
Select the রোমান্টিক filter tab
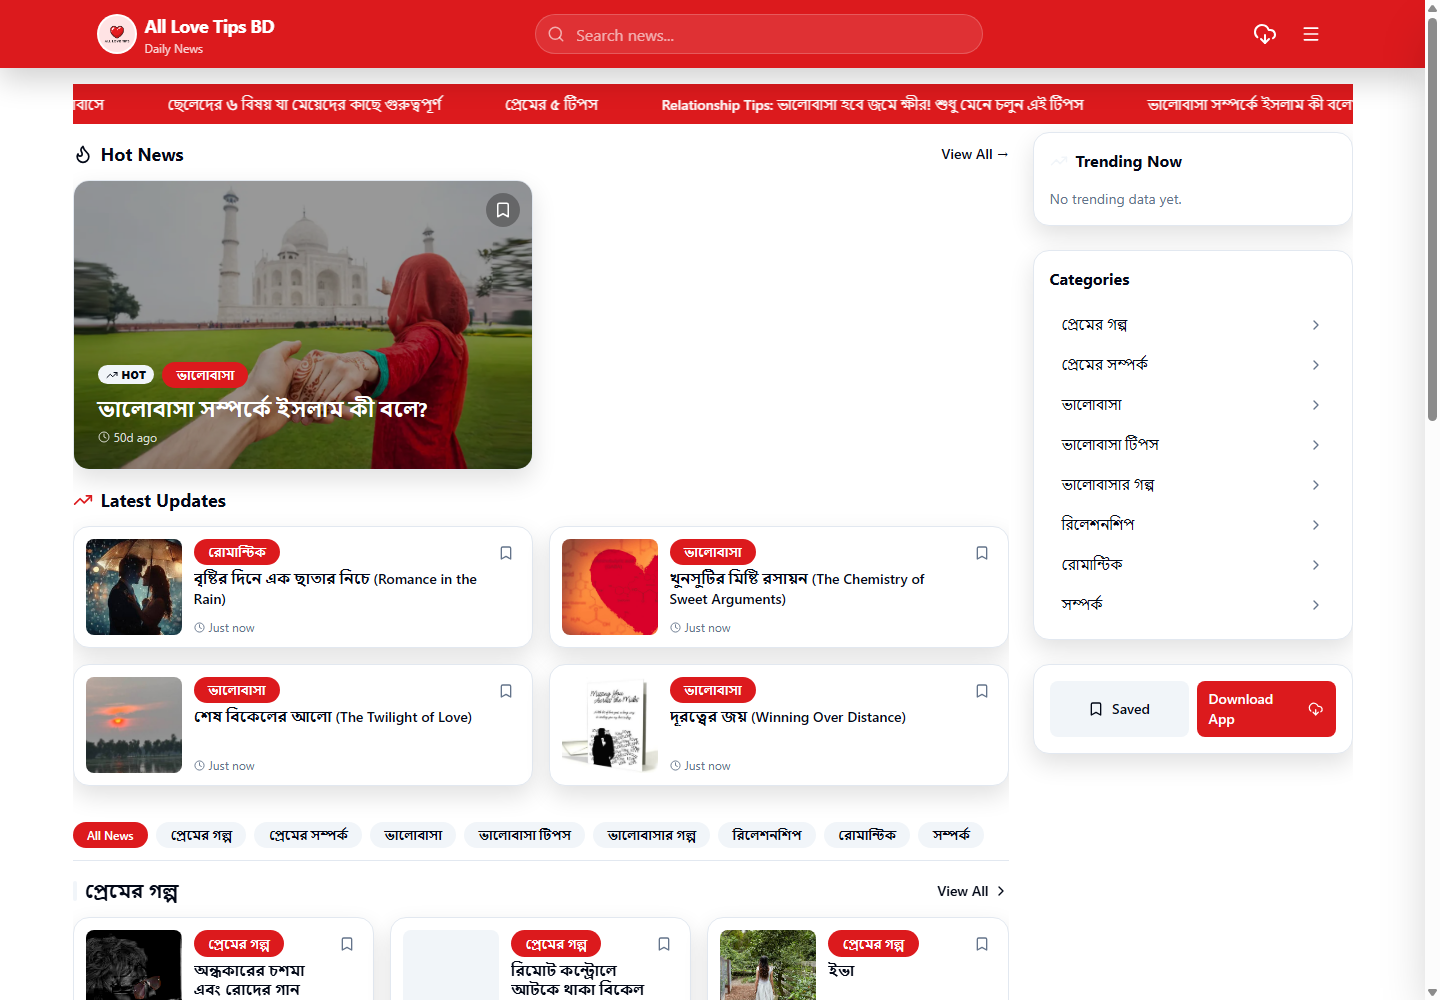[x=867, y=835]
